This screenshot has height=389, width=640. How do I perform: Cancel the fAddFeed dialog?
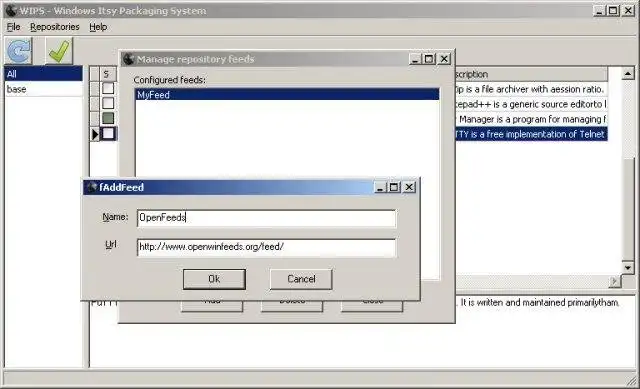coord(301,279)
